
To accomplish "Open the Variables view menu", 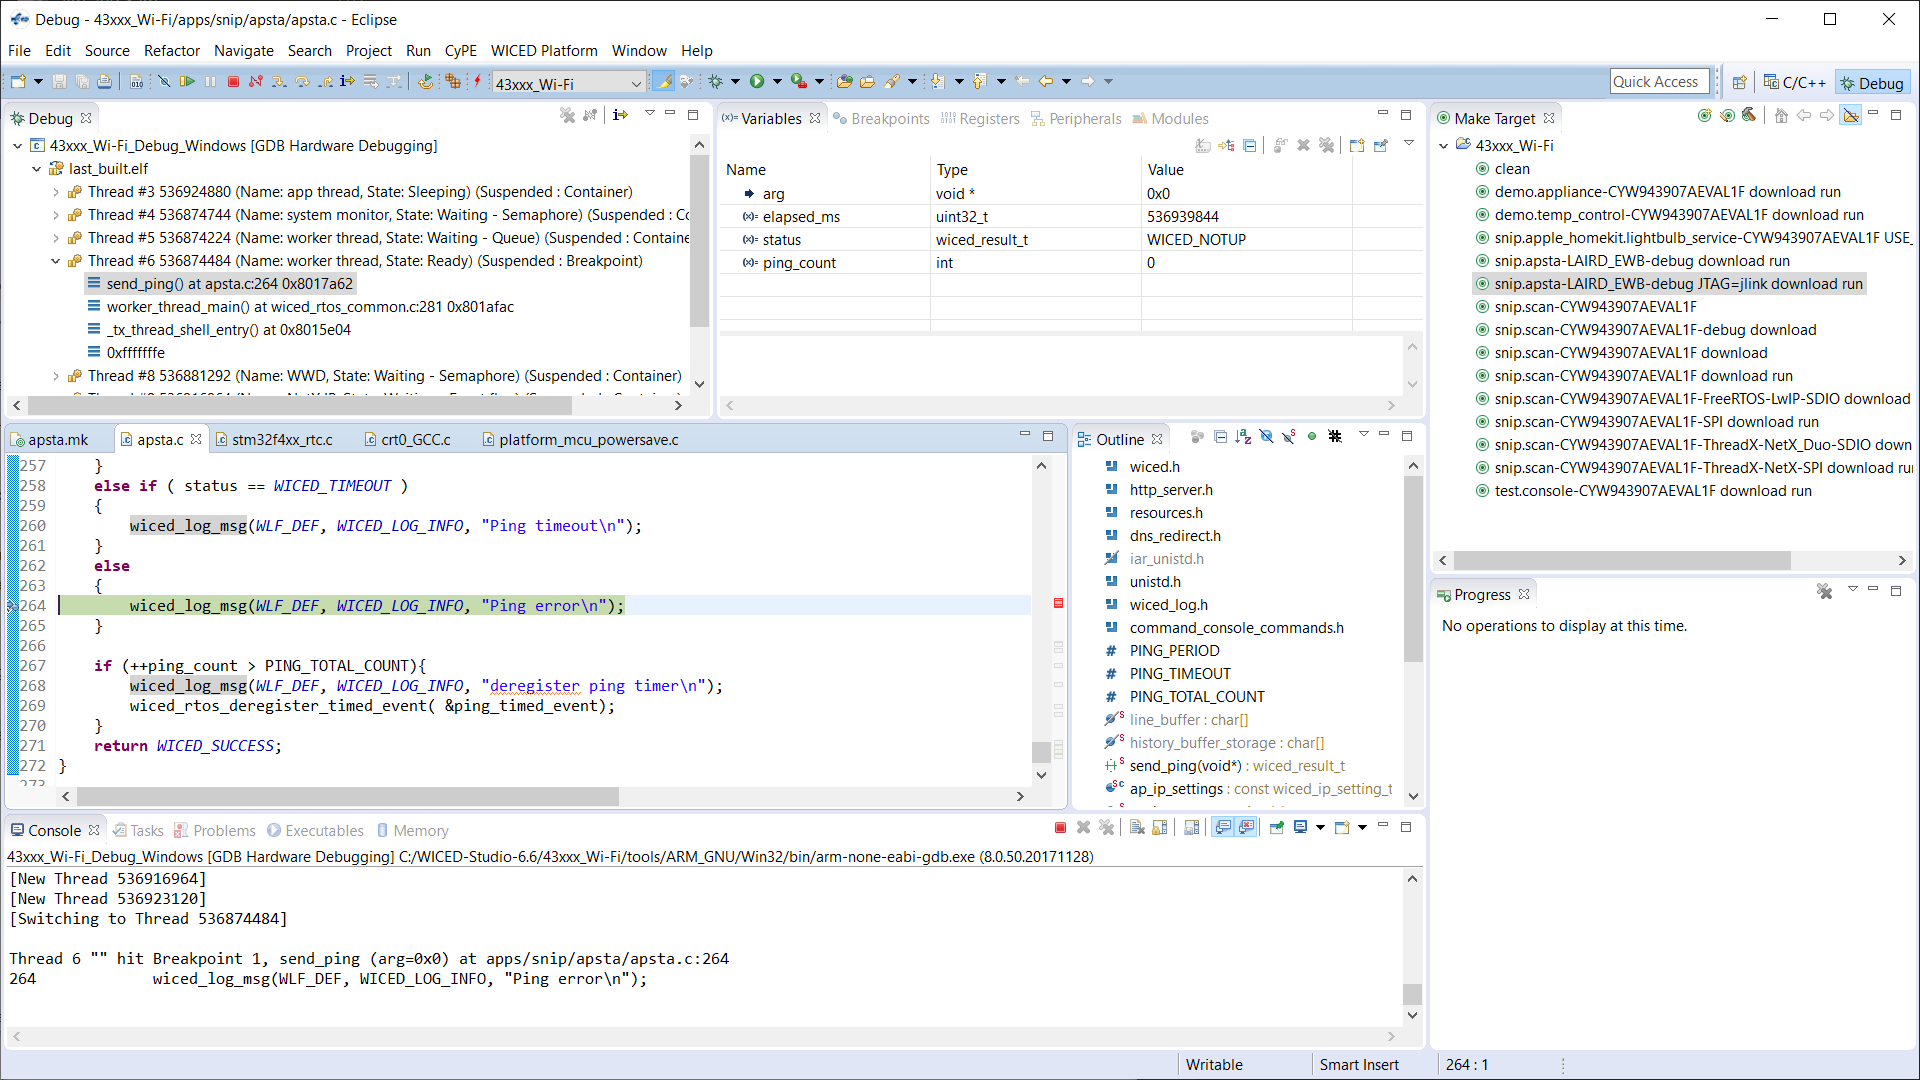I will coord(1409,145).
